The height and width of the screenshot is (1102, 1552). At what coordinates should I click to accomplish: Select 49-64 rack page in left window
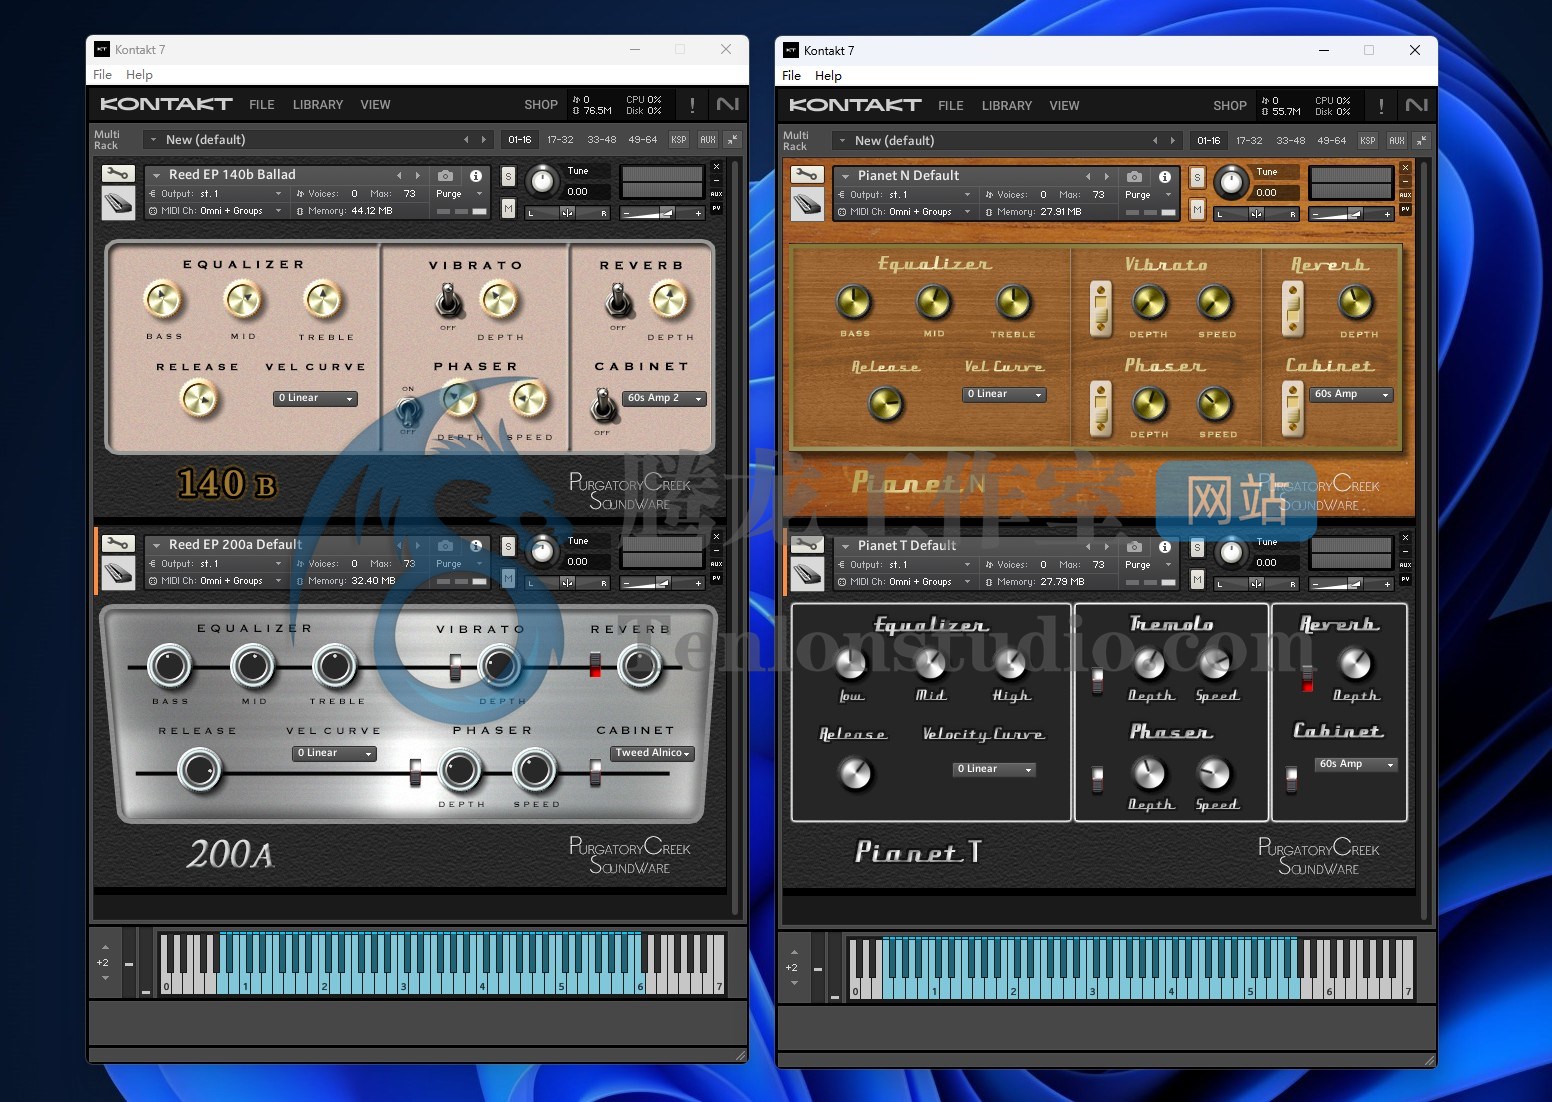[643, 140]
